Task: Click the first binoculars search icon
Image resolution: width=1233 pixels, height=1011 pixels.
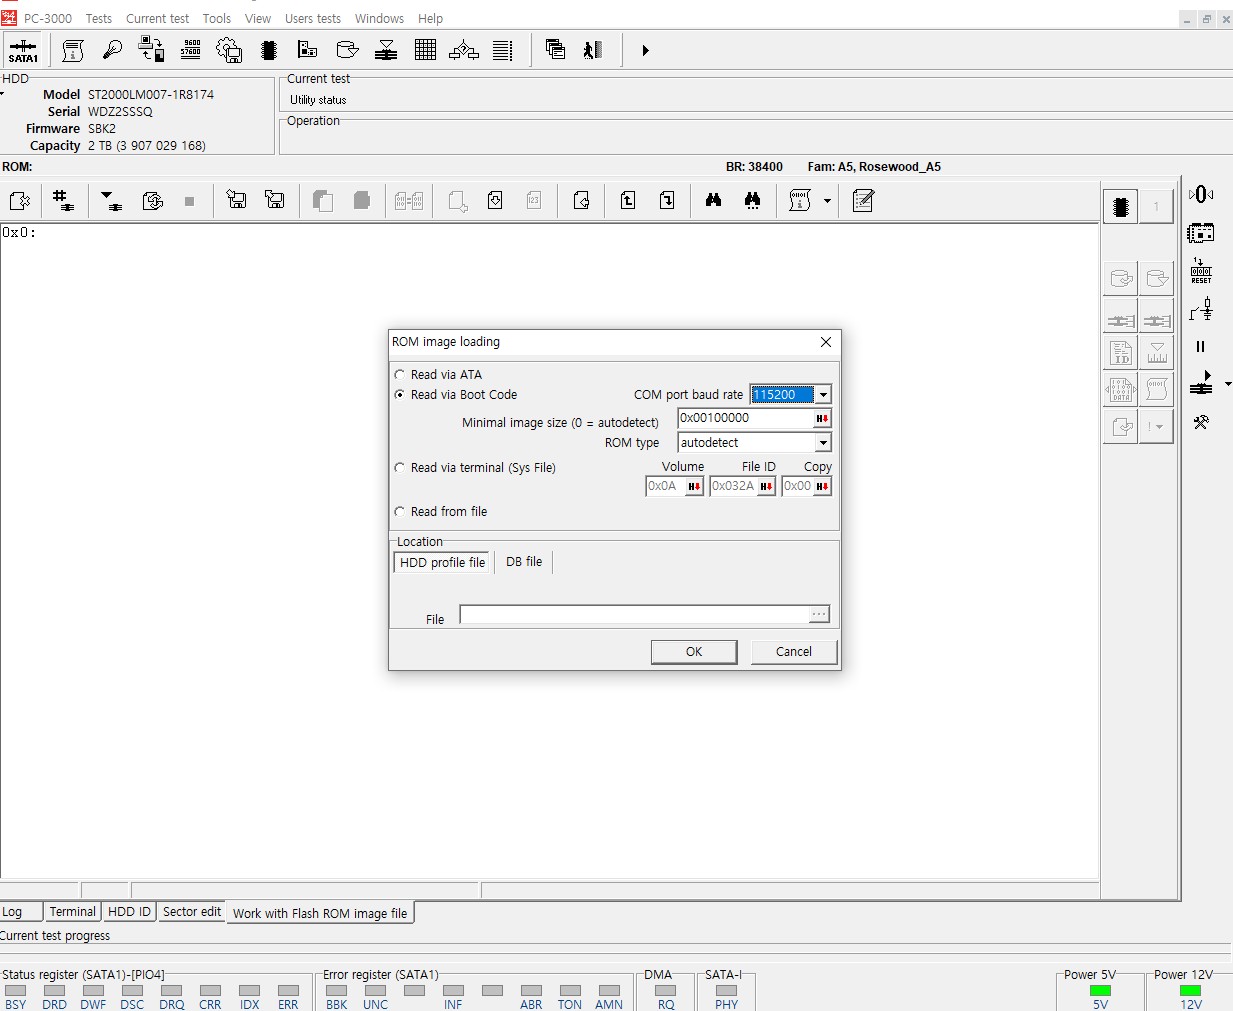Action: pyautogui.click(x=713, y=201)
